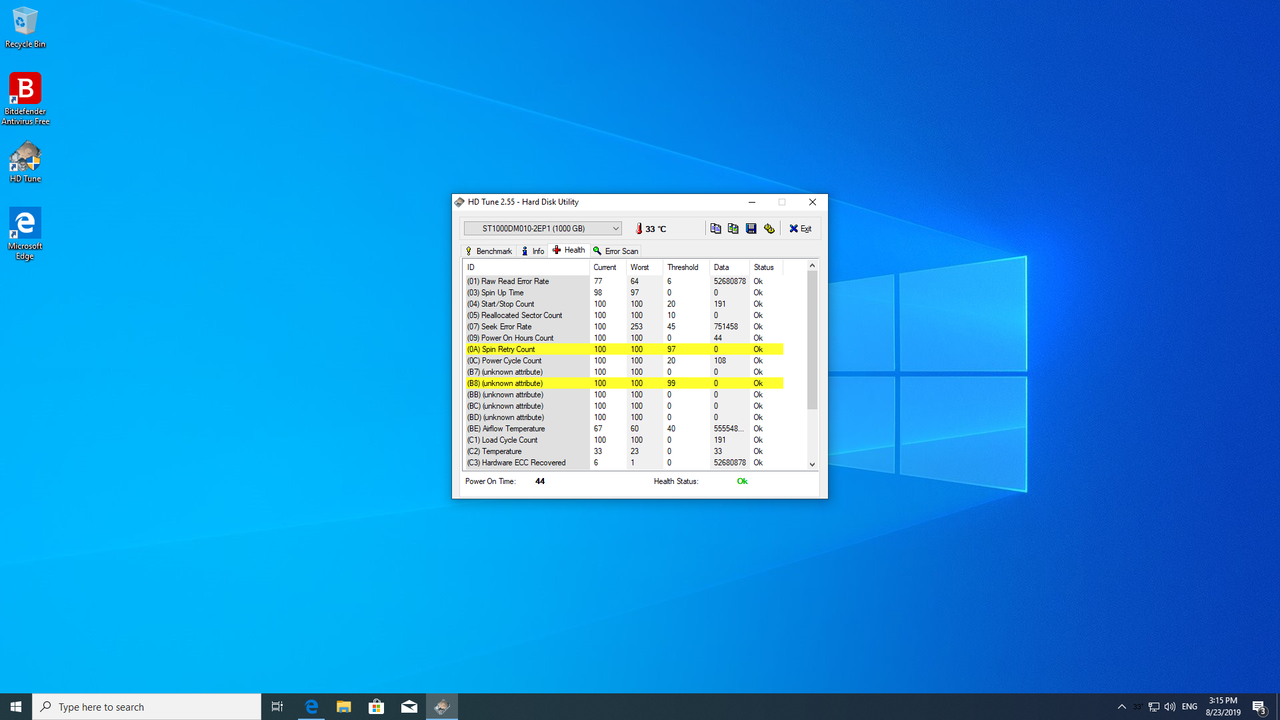
Task: Click the Type here to search field
Action: pos(150,706)
